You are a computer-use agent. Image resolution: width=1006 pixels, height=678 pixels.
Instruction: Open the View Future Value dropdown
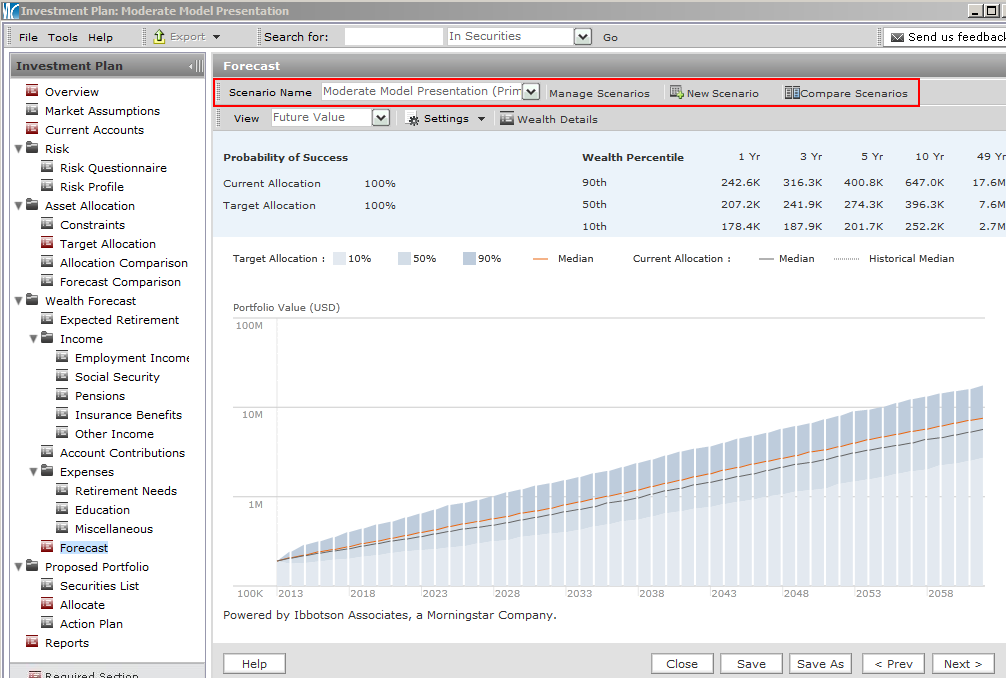[x=380, y=118]
